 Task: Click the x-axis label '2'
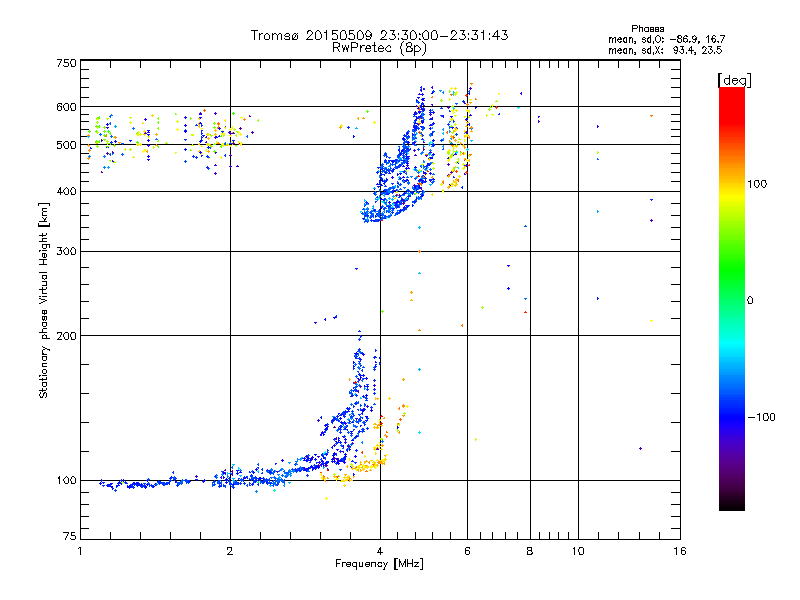click(x=230, y=551)
